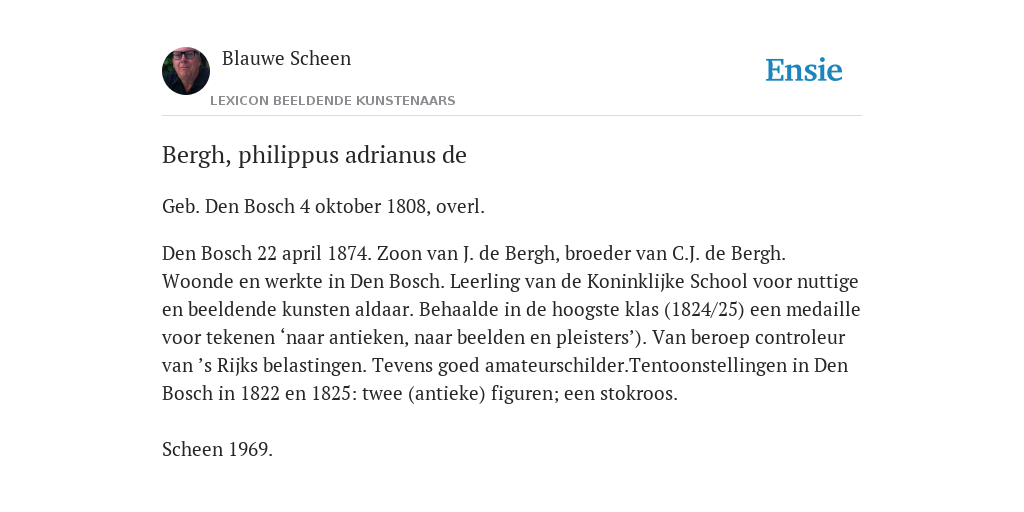Open the Blauwe Scheen author name
This screenshot has height=512, width=1024.
click(287, 58)
